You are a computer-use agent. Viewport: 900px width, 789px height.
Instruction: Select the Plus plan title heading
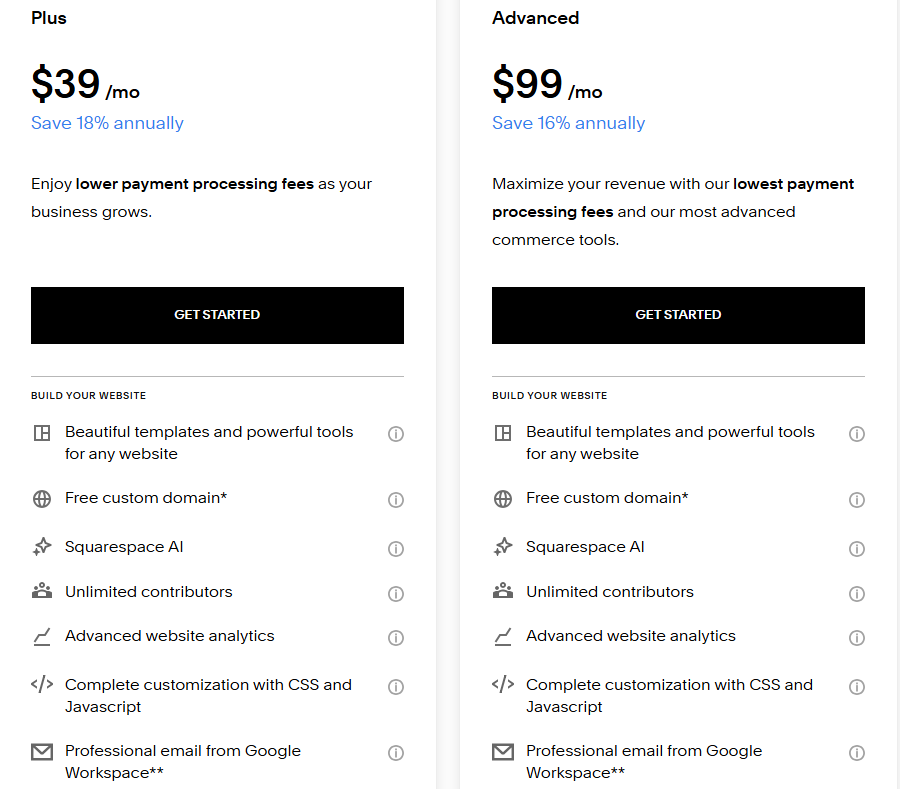pyautogui.click(x=48, y=17)
